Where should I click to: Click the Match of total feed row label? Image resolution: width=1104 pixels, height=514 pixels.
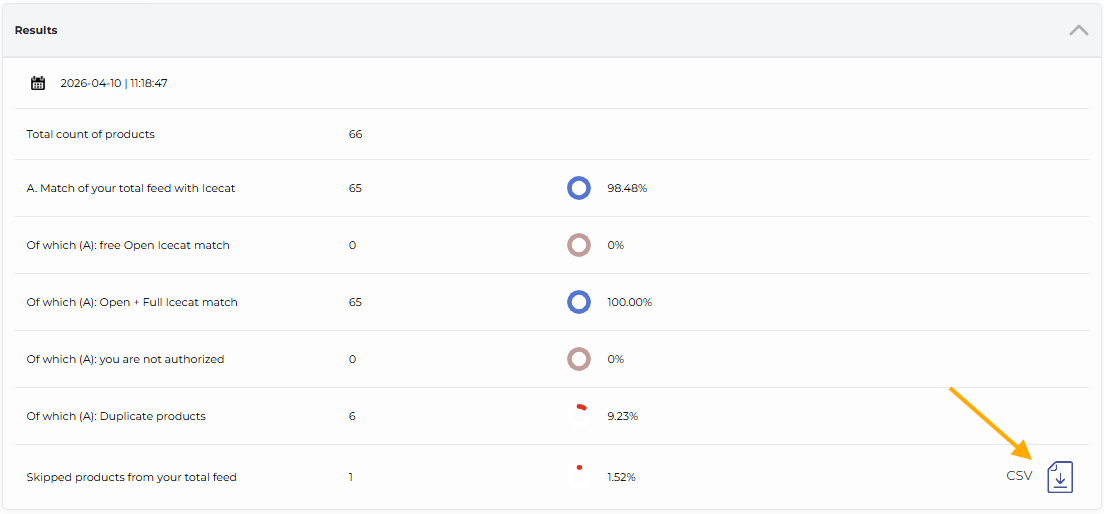coord(131,188)
